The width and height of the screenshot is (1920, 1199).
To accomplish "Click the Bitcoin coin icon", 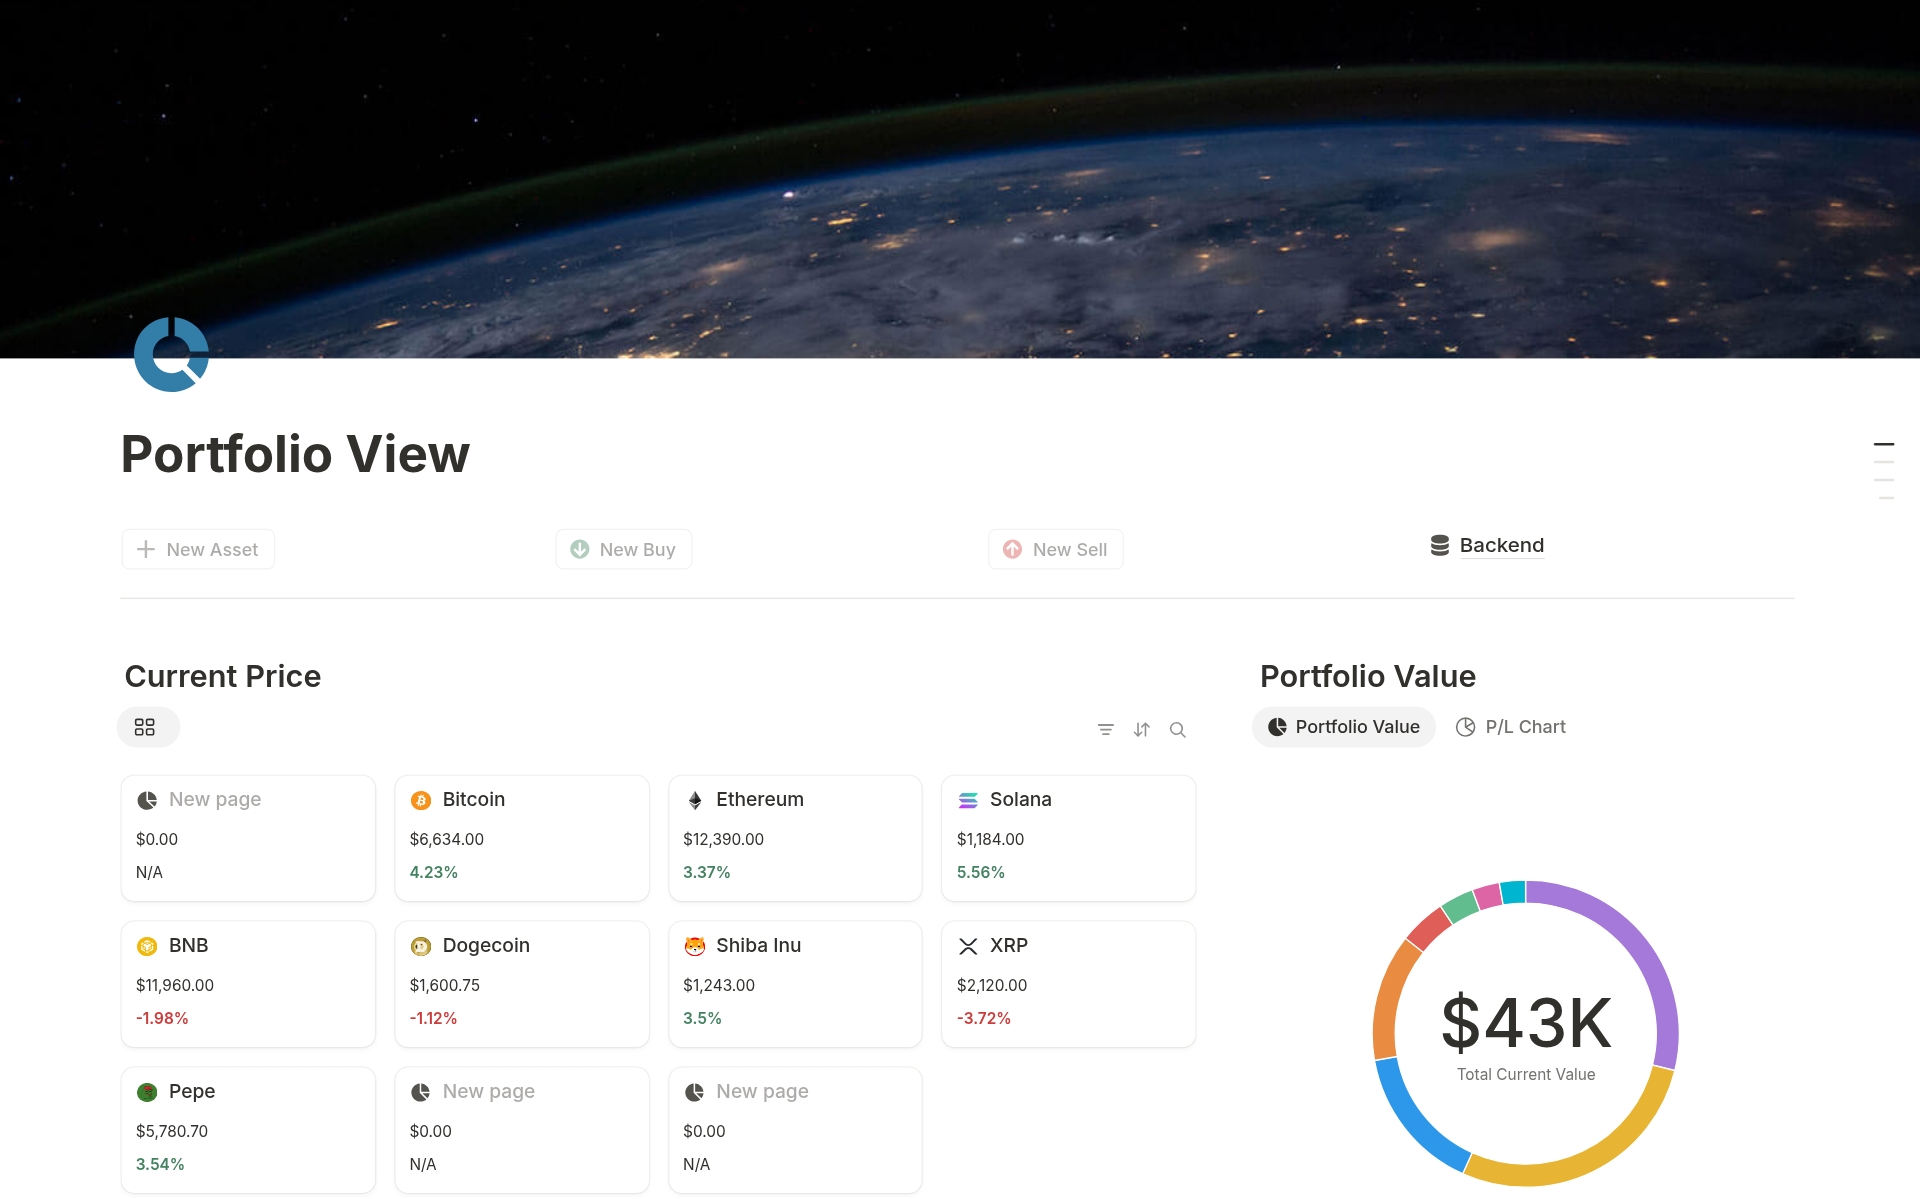I will tap(421, 800).
